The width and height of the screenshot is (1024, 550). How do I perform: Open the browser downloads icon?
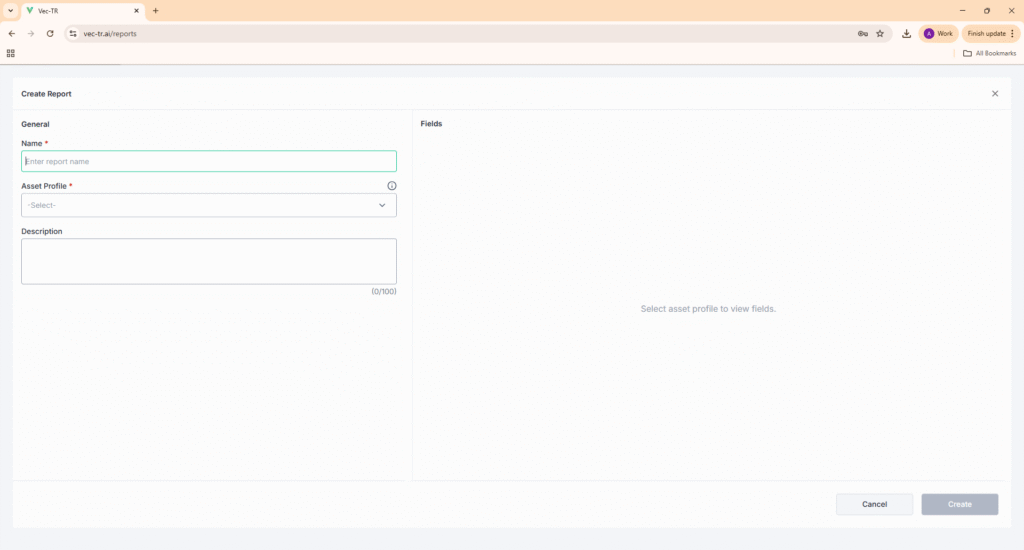pyautogui.click(x=906, y=33)
